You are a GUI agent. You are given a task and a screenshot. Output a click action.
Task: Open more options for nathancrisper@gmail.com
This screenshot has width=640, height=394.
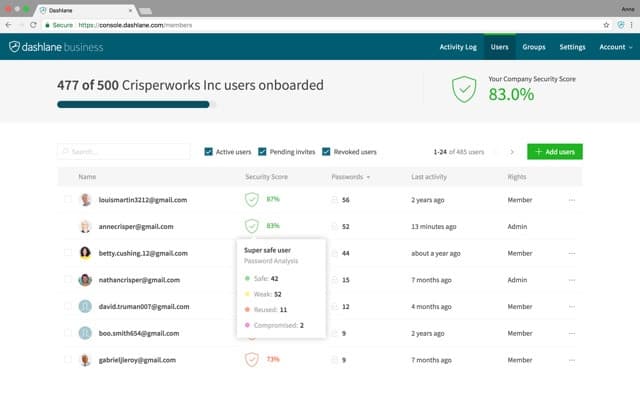(x=572, y=280)
